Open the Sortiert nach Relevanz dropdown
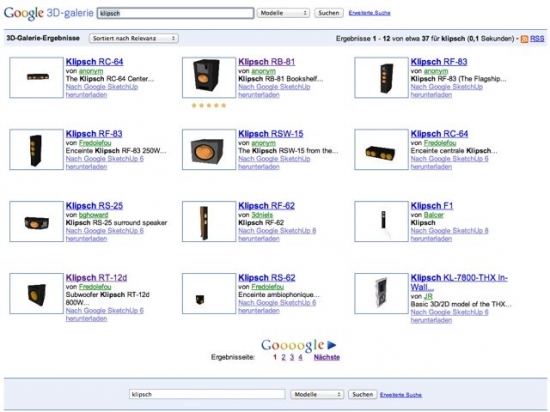The height and width of the screenshot is (412, 550). click(134, 38)
